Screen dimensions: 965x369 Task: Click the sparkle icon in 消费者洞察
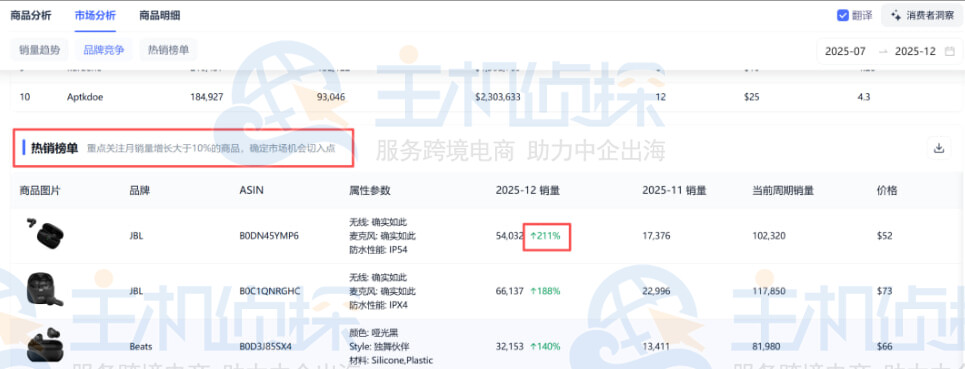pos(895,15)
